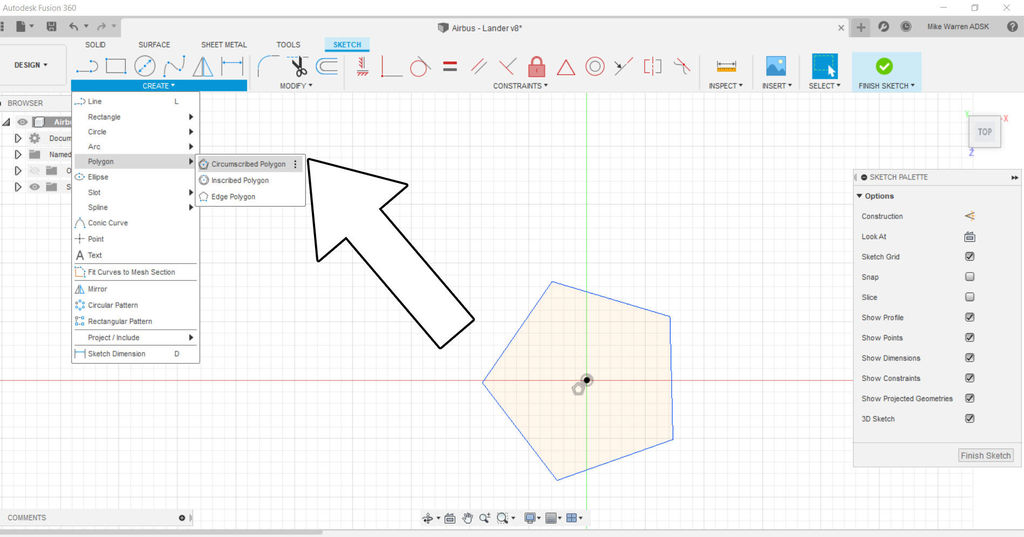Select Circular Pattern in Create menu
This screenshot has height=537, width=1024.
coord(135,305)
